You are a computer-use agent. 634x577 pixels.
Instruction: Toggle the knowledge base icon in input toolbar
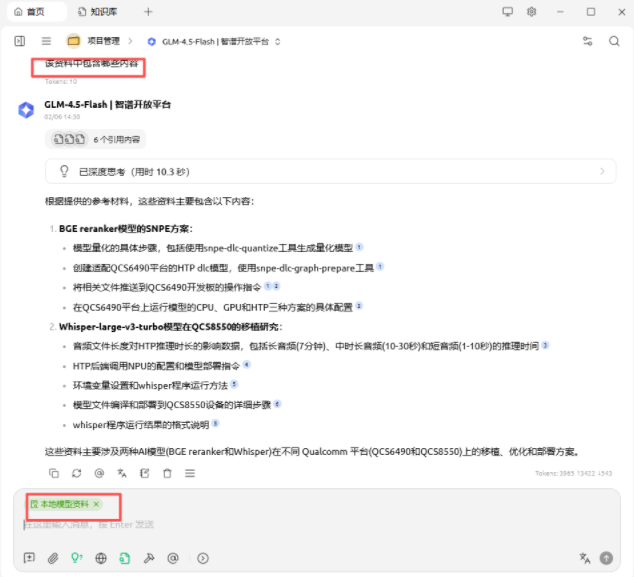[125, 558]
